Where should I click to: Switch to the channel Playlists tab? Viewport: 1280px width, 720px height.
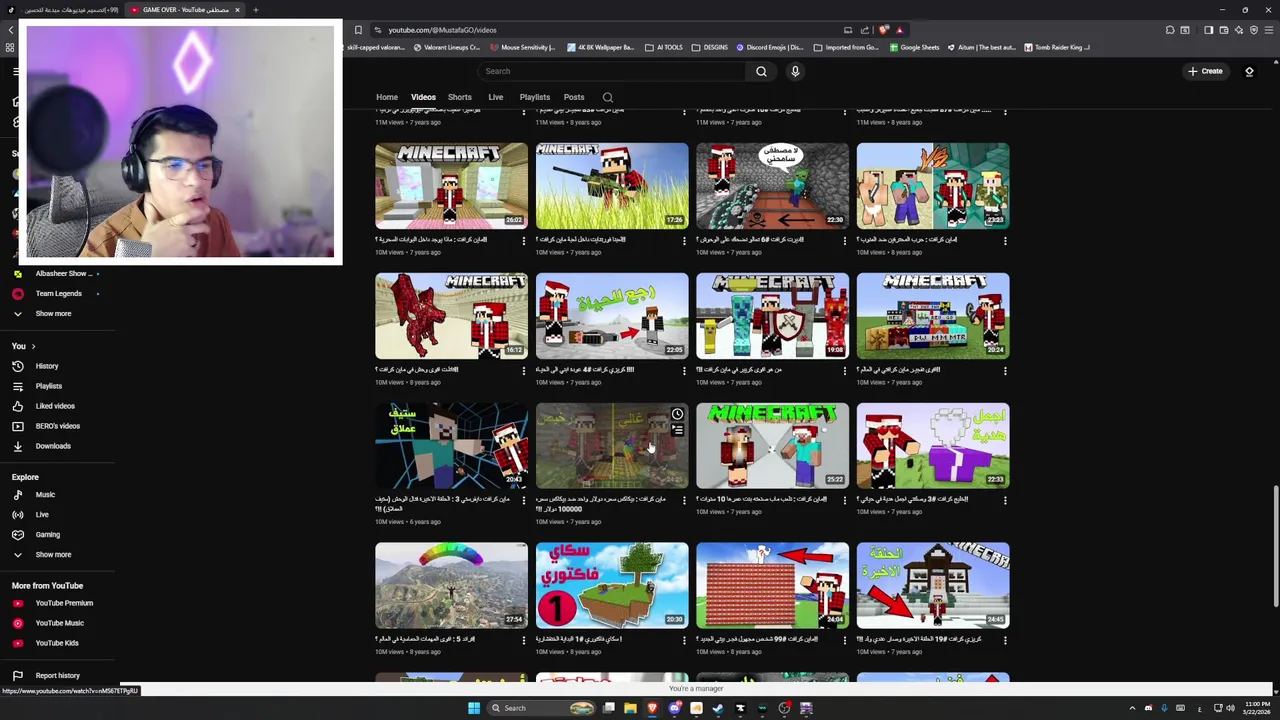coord(535,97)
